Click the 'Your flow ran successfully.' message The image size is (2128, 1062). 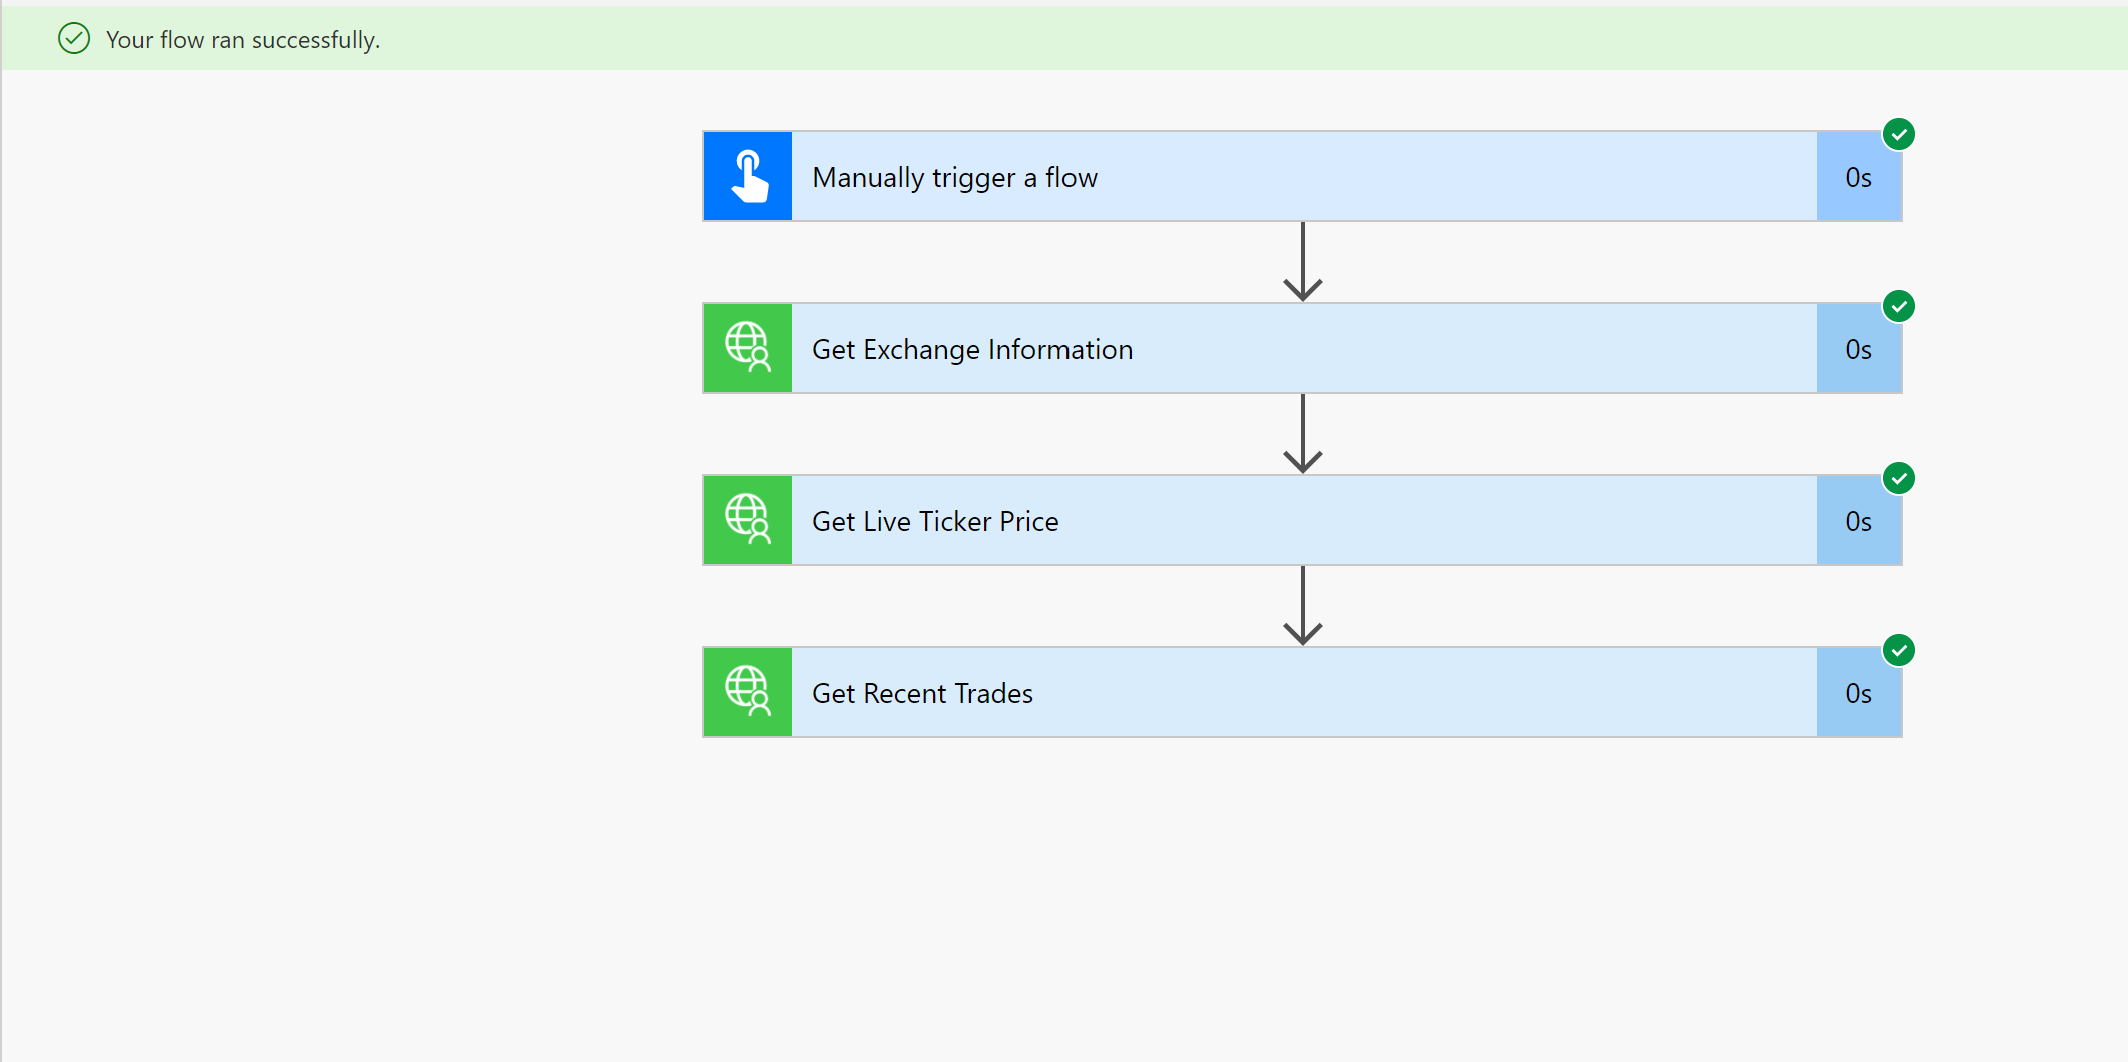click(x=243, y=40)
